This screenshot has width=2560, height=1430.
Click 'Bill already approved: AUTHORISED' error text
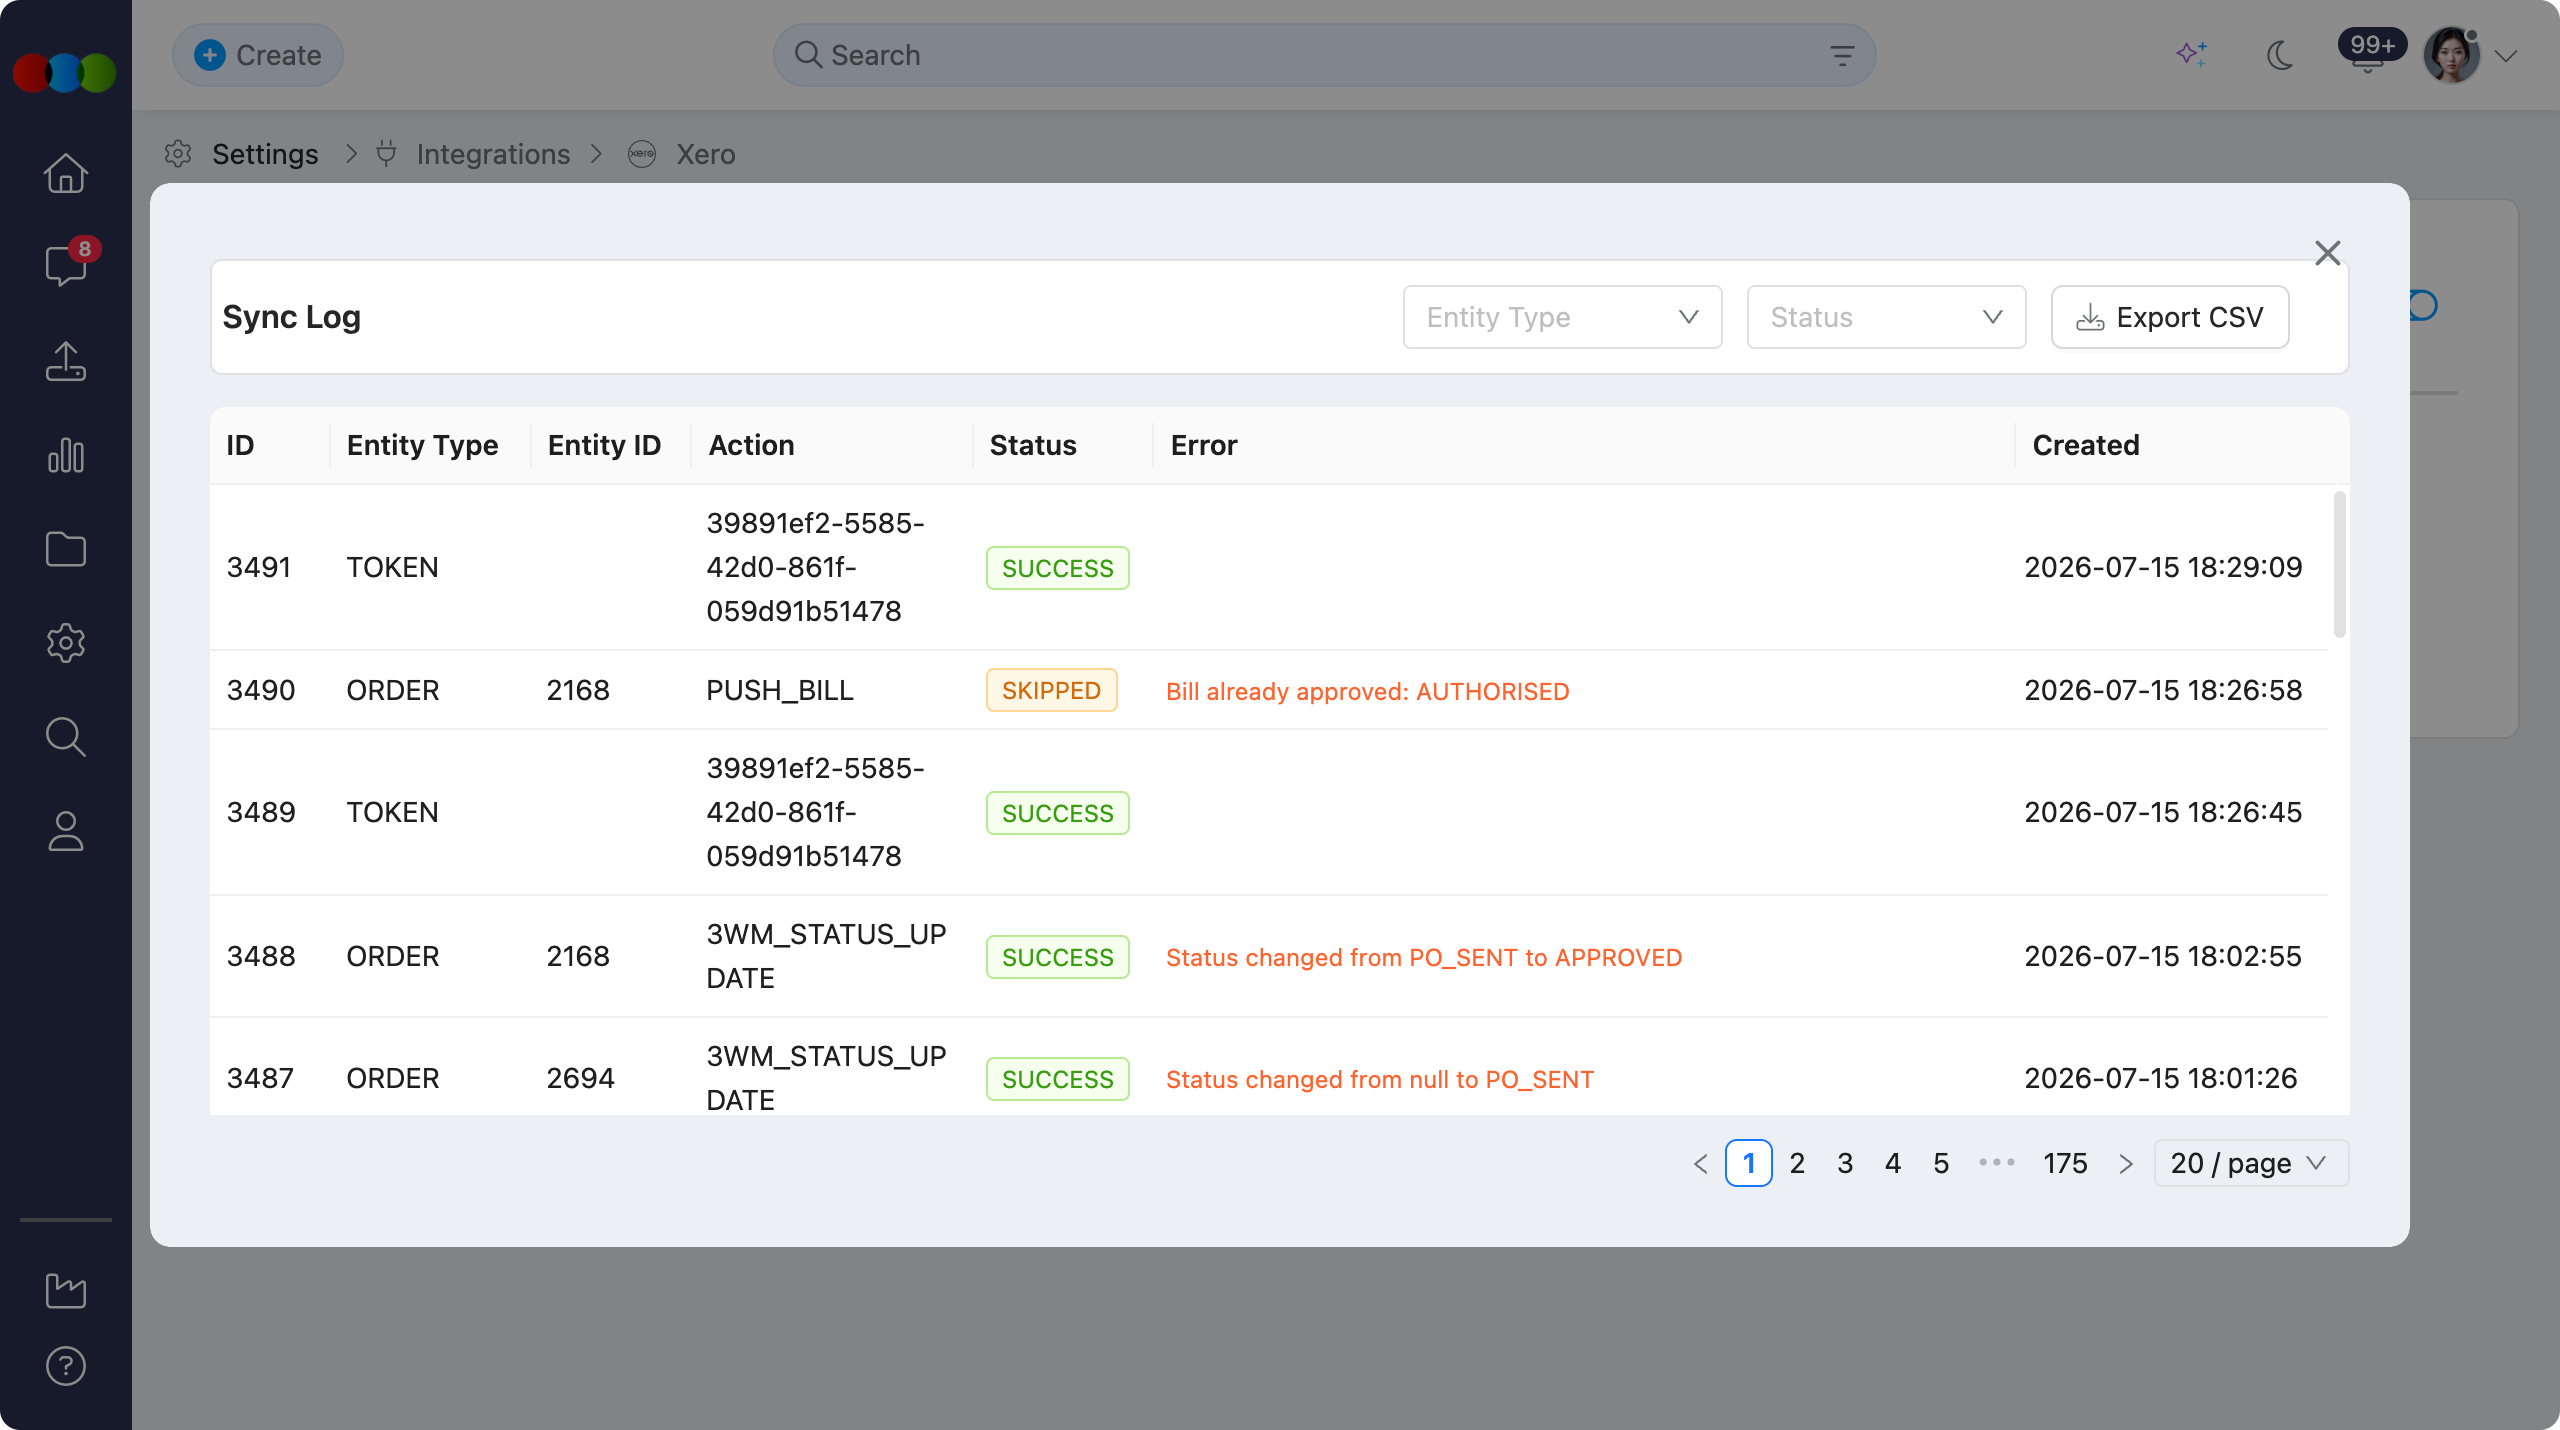(1368, 691)
